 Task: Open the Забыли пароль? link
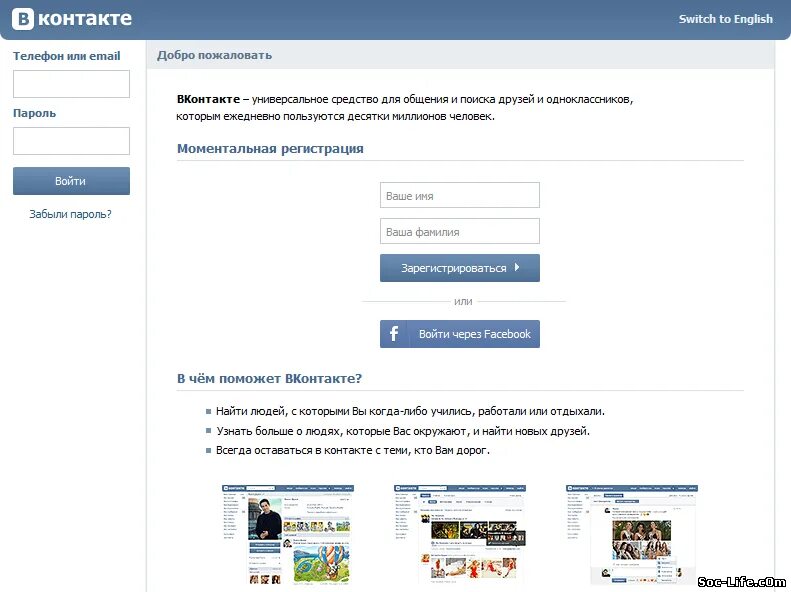click(70, 214)
